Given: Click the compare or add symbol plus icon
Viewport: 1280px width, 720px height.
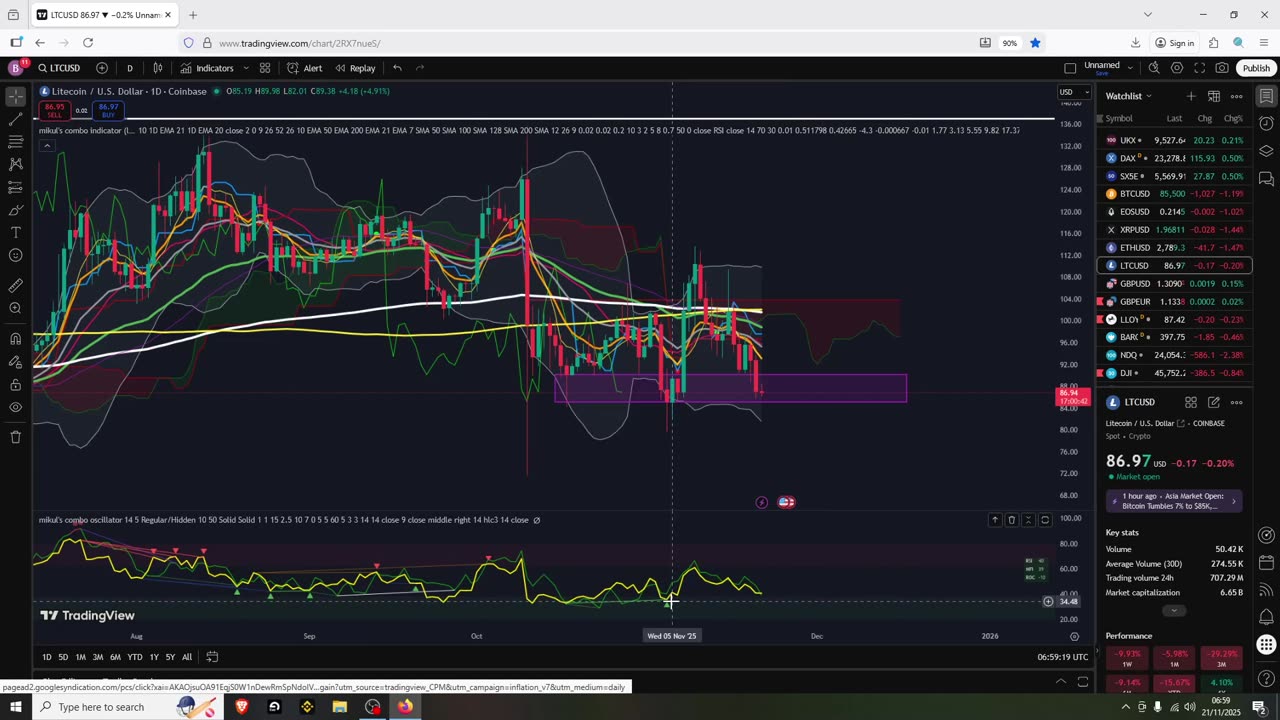Looking at the screenshot, I should point(102,68).
